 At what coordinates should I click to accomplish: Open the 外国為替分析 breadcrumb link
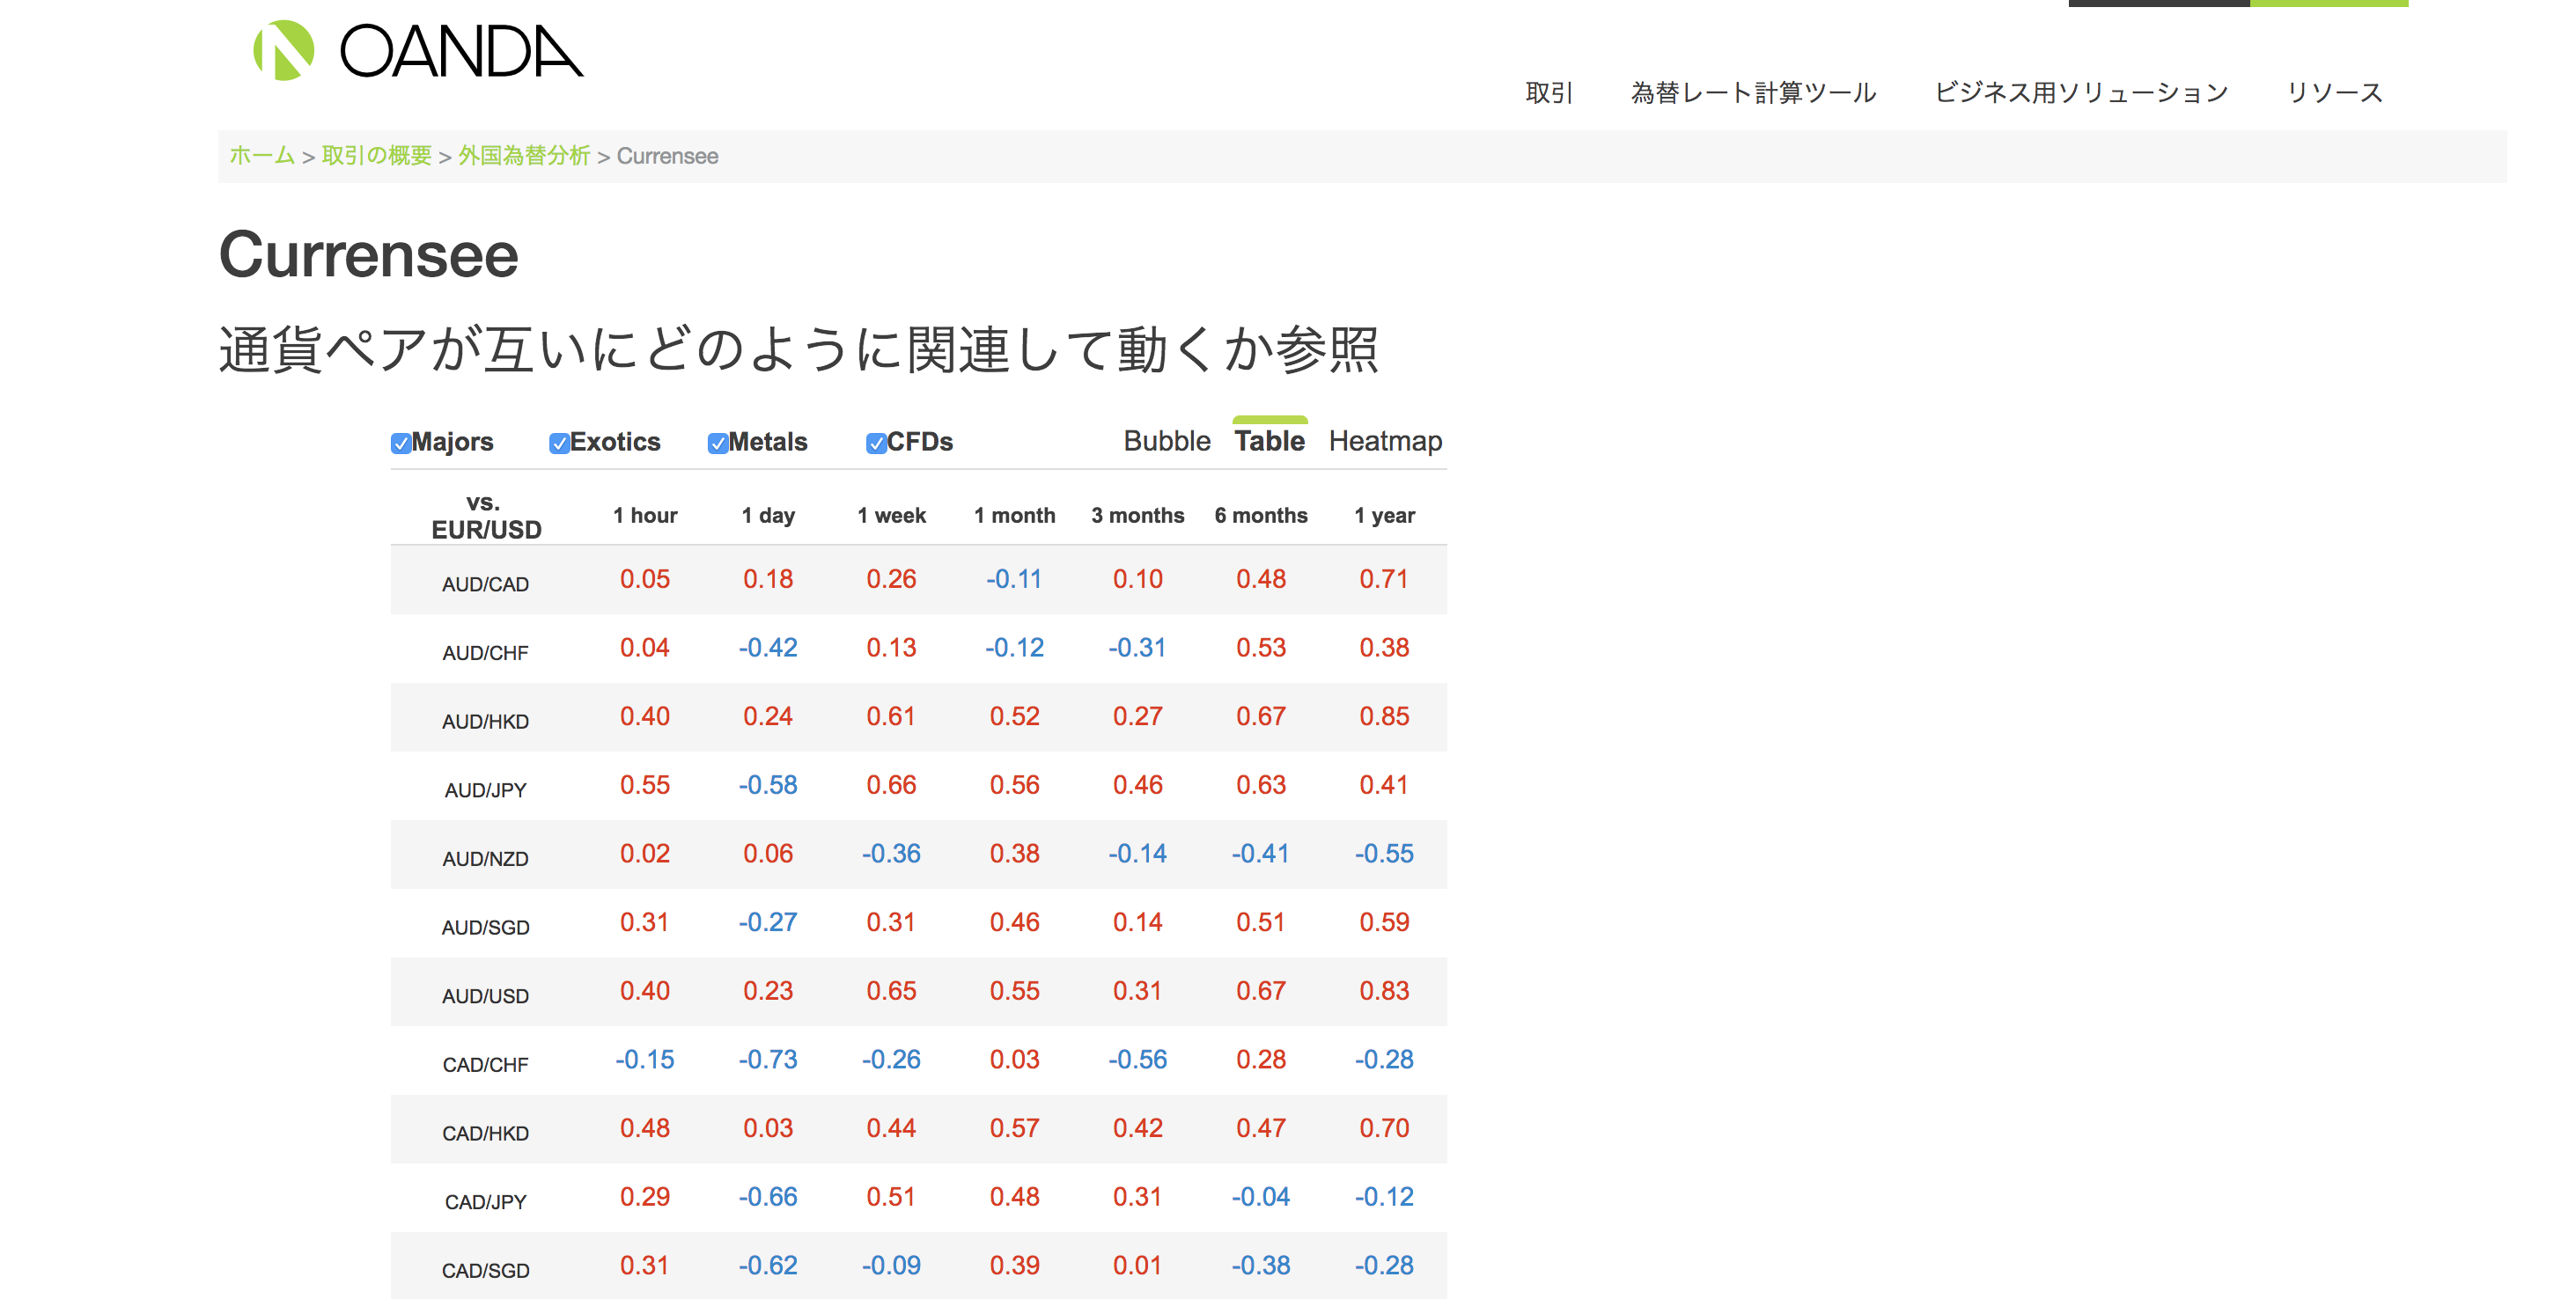524,156
